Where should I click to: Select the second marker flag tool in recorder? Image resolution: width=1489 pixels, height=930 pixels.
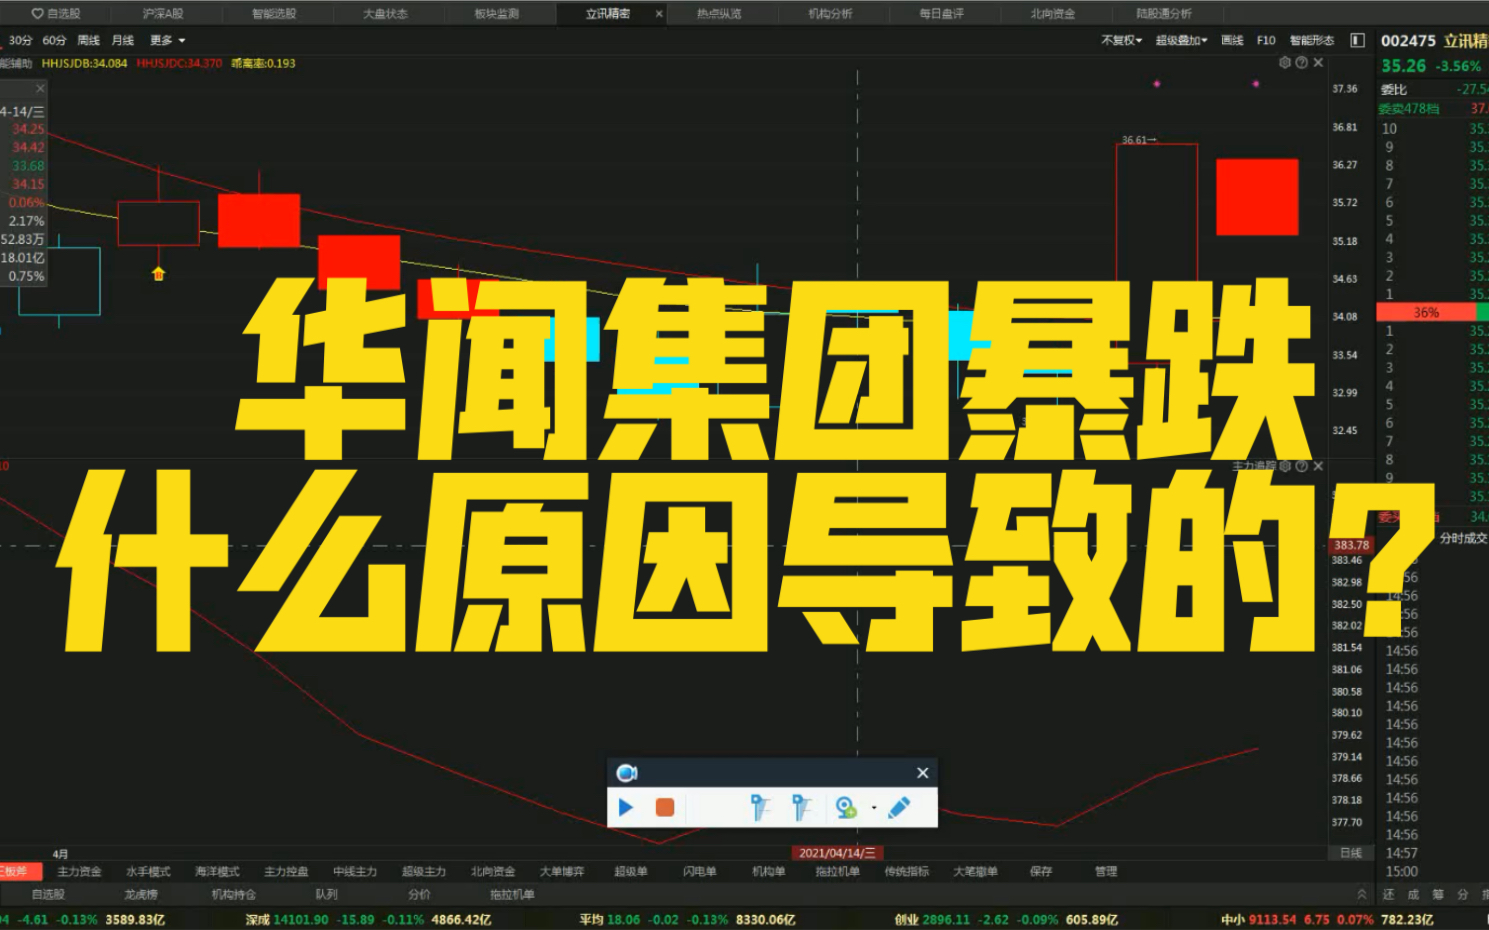click(x=801, y=807)
